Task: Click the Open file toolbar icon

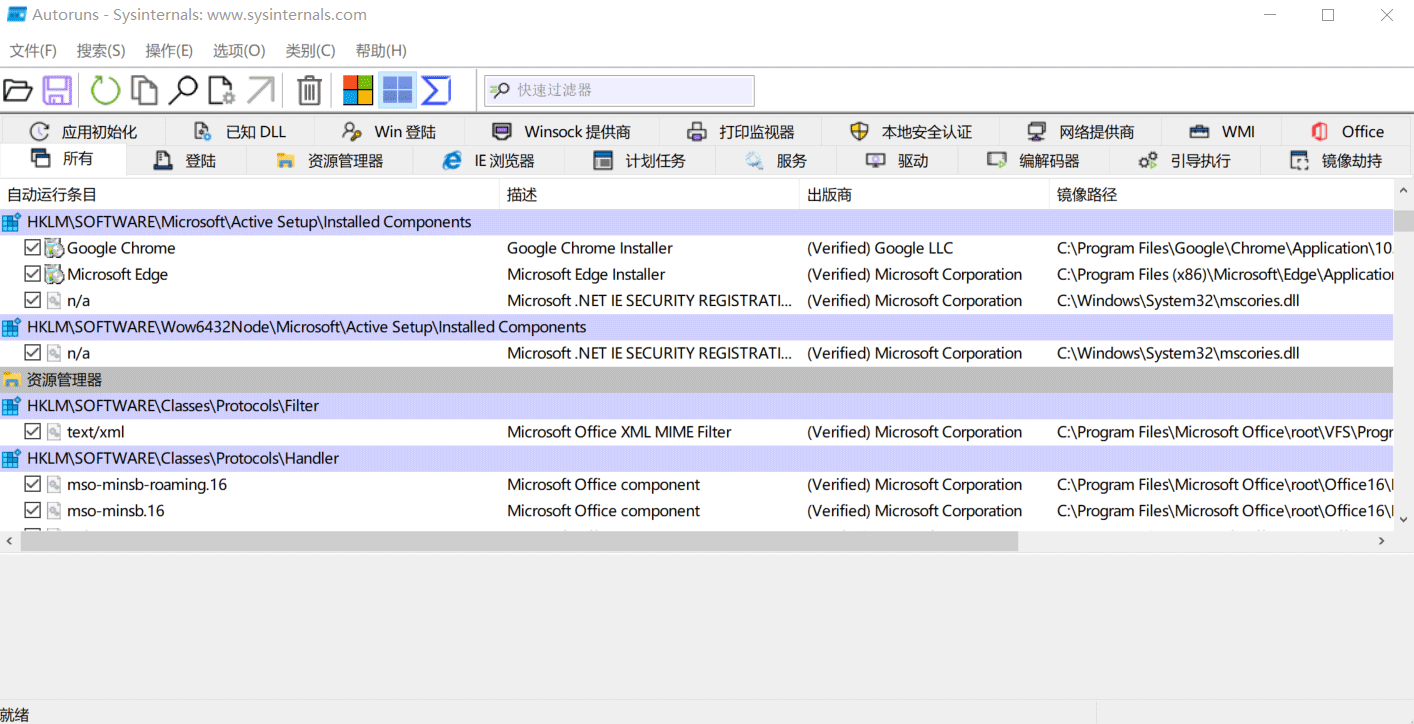Action: point(18,91)
